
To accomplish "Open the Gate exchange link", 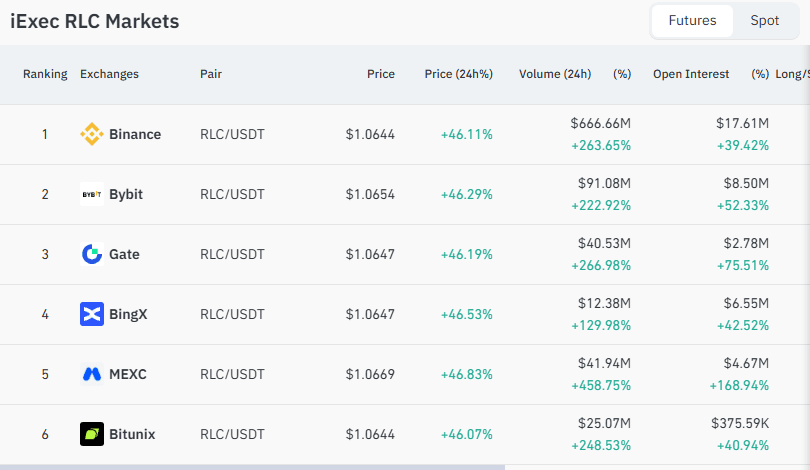I will 124,254.
